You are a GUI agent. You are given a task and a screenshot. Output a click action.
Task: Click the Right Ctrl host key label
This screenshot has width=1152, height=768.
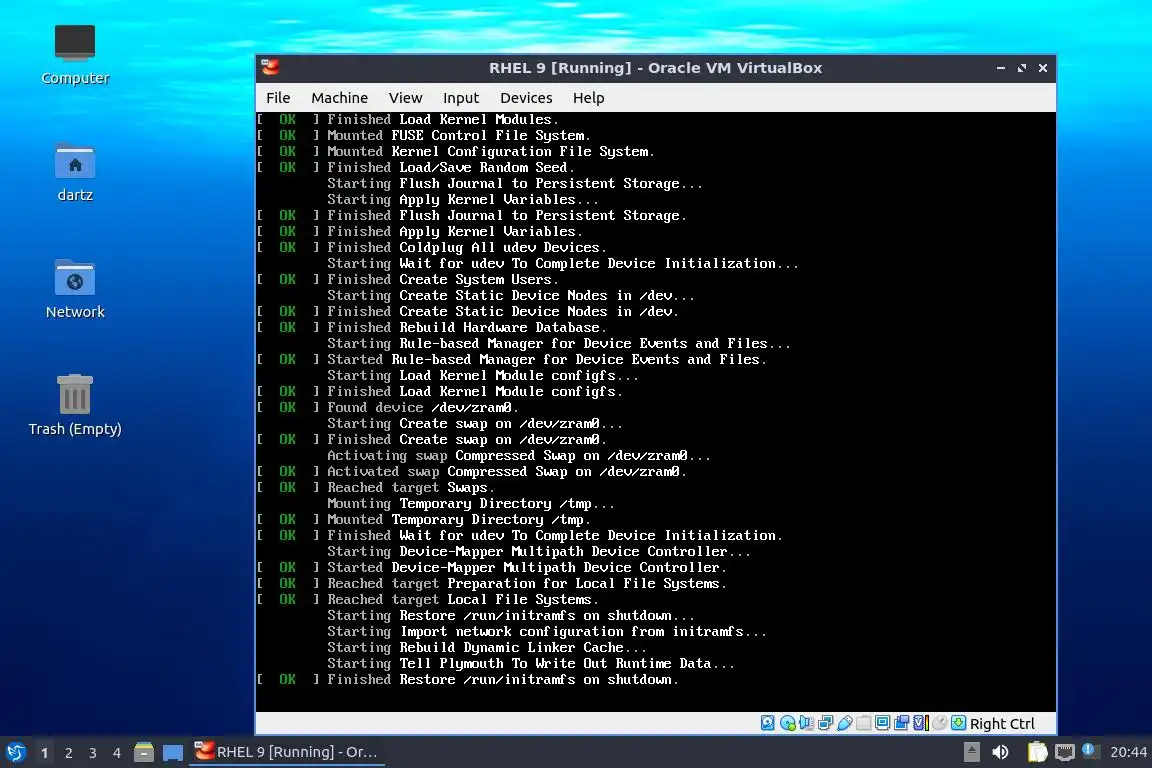(1002, 724)
